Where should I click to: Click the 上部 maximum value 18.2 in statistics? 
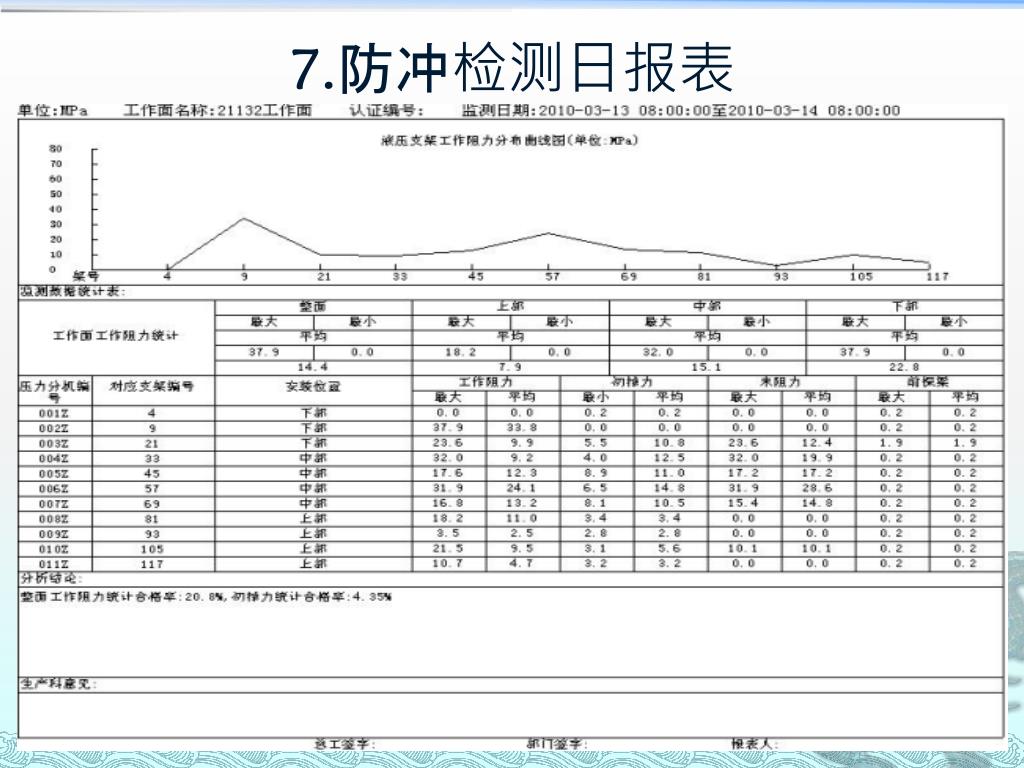[x=461, y=352]
